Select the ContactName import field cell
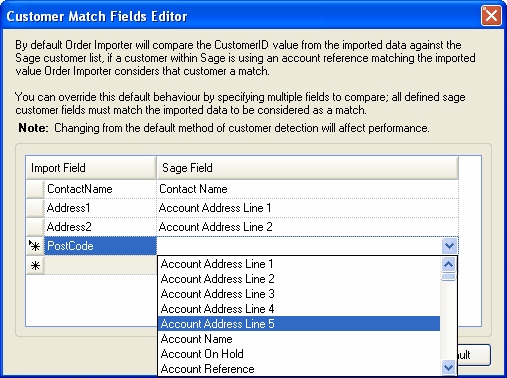This screenshot has width=507, height=378. [100, 189]
